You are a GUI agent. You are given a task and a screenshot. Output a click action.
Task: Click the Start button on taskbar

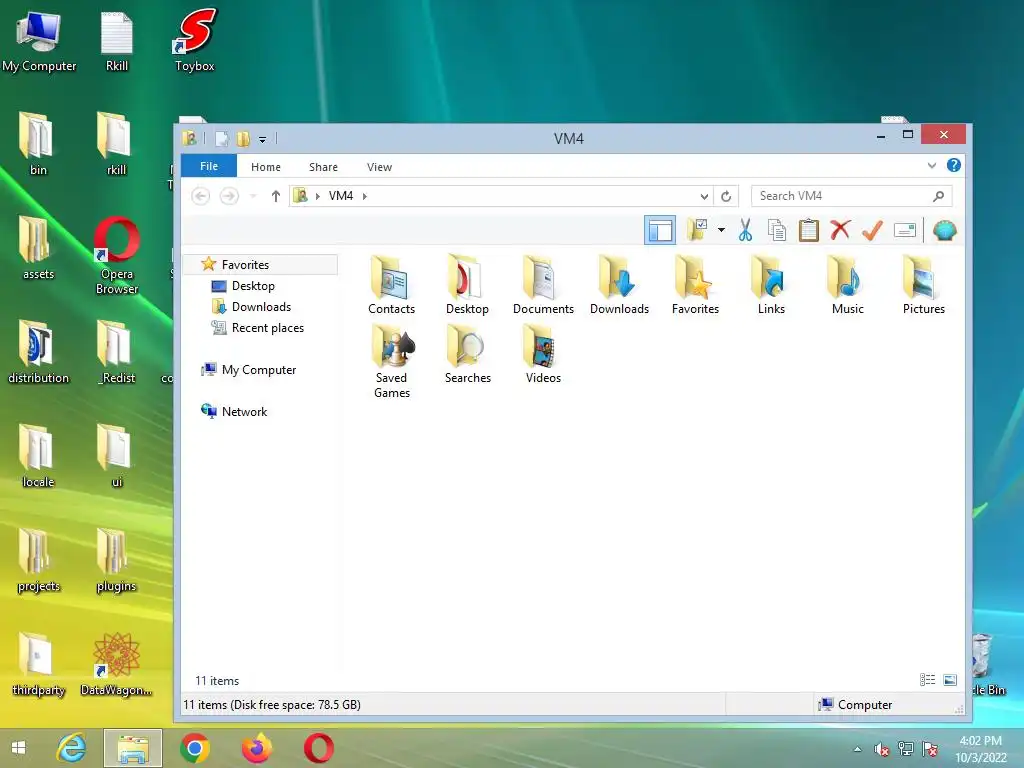[x=19, y=748]
